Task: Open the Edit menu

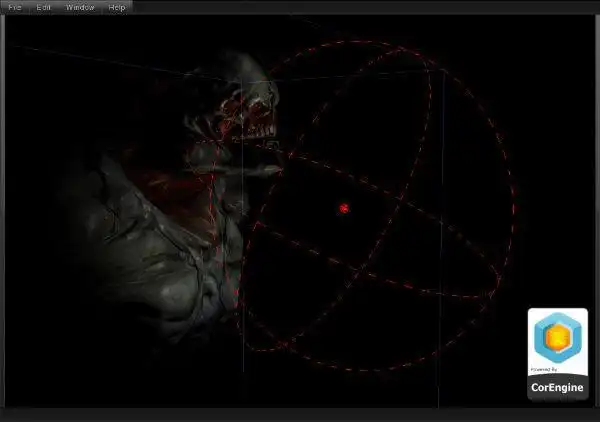Action: click(43, 7)
